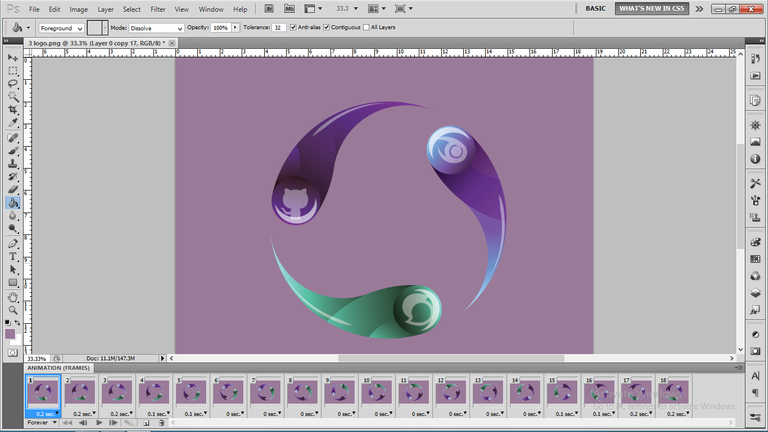Screen dimensions: 768x432
Task: Launch Bridge from the Br icon
Action: (269, 8)
